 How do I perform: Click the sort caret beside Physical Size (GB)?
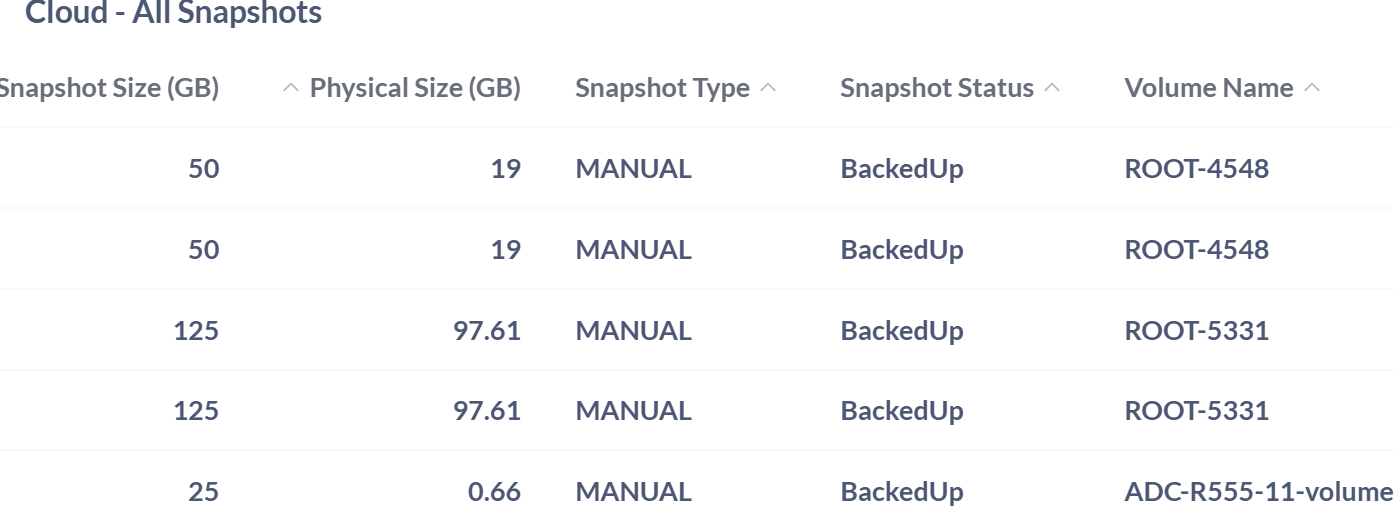[291, 88]
